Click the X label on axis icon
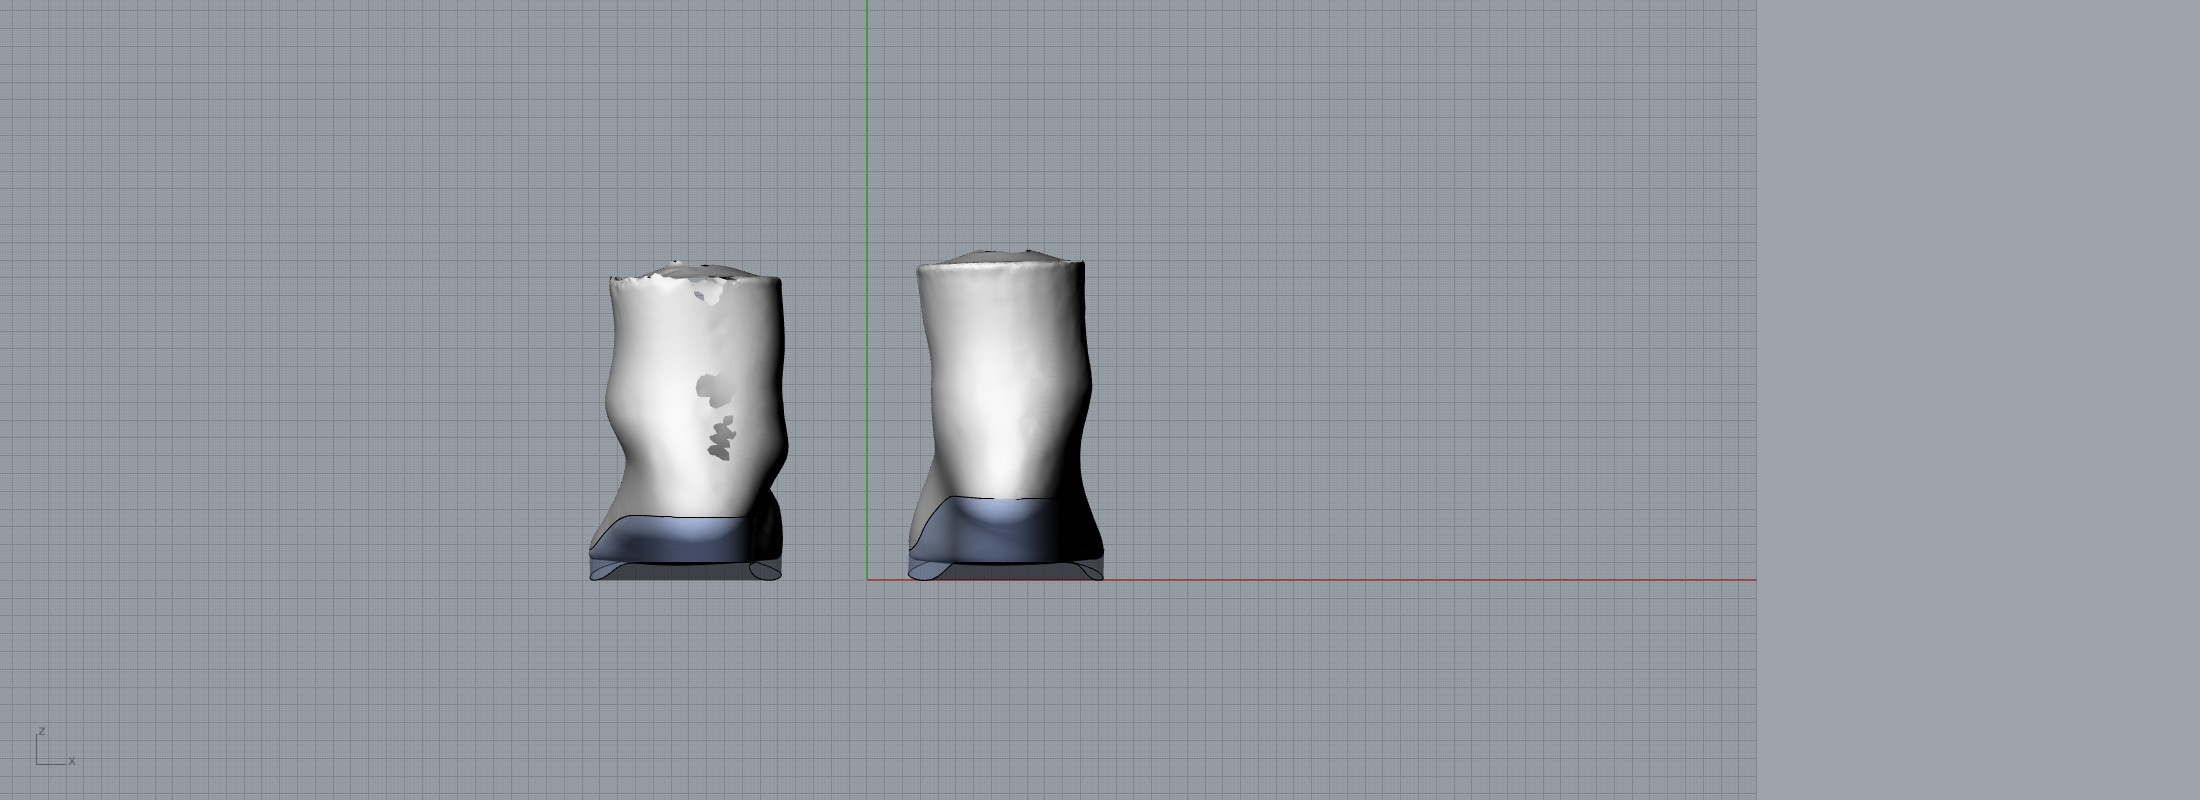 pyautogui.click(x=72, y=762)
